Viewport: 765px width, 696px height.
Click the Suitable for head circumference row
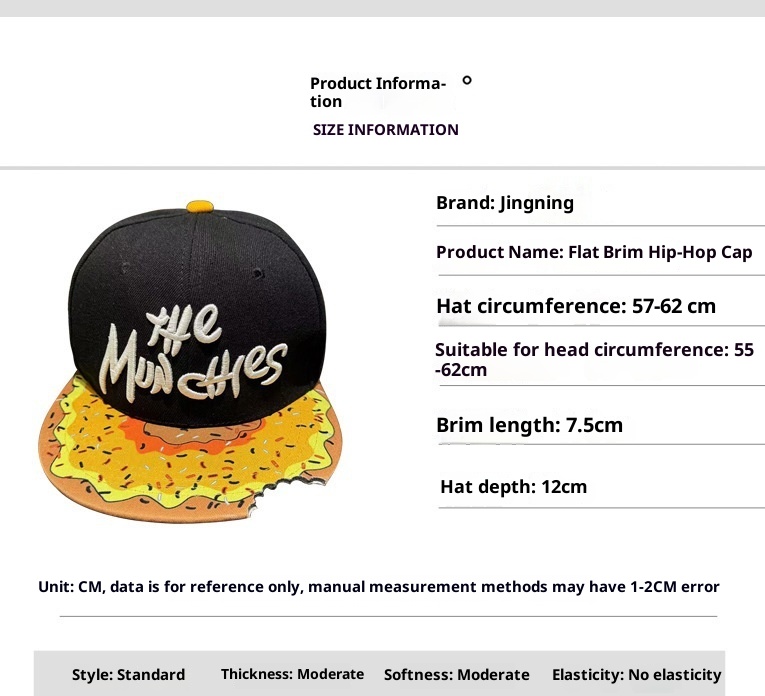pos(594,359)
